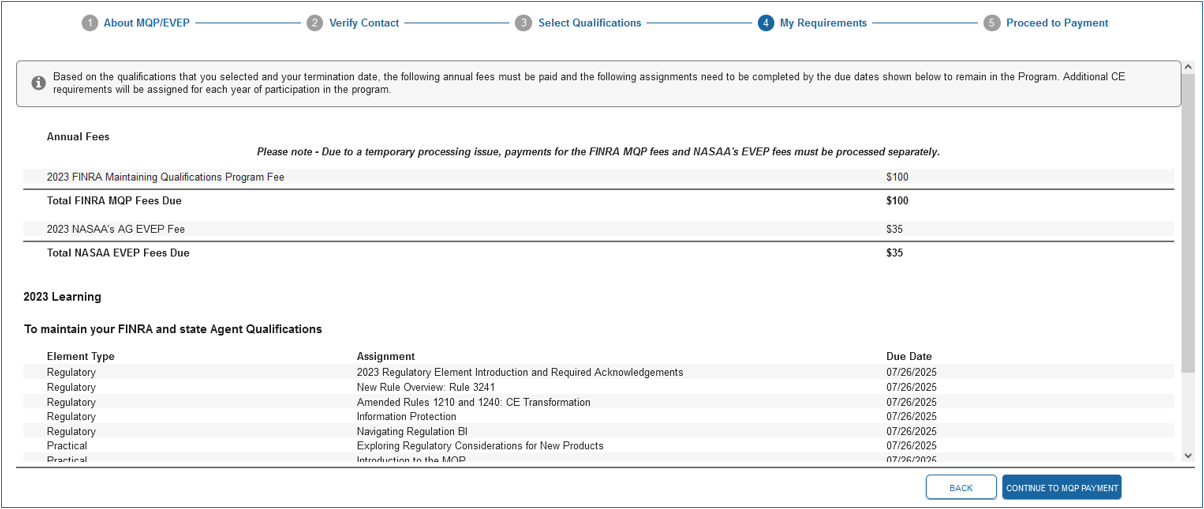Click the New Rule Overview: Rule 3241 row

[x=426, y=387]
